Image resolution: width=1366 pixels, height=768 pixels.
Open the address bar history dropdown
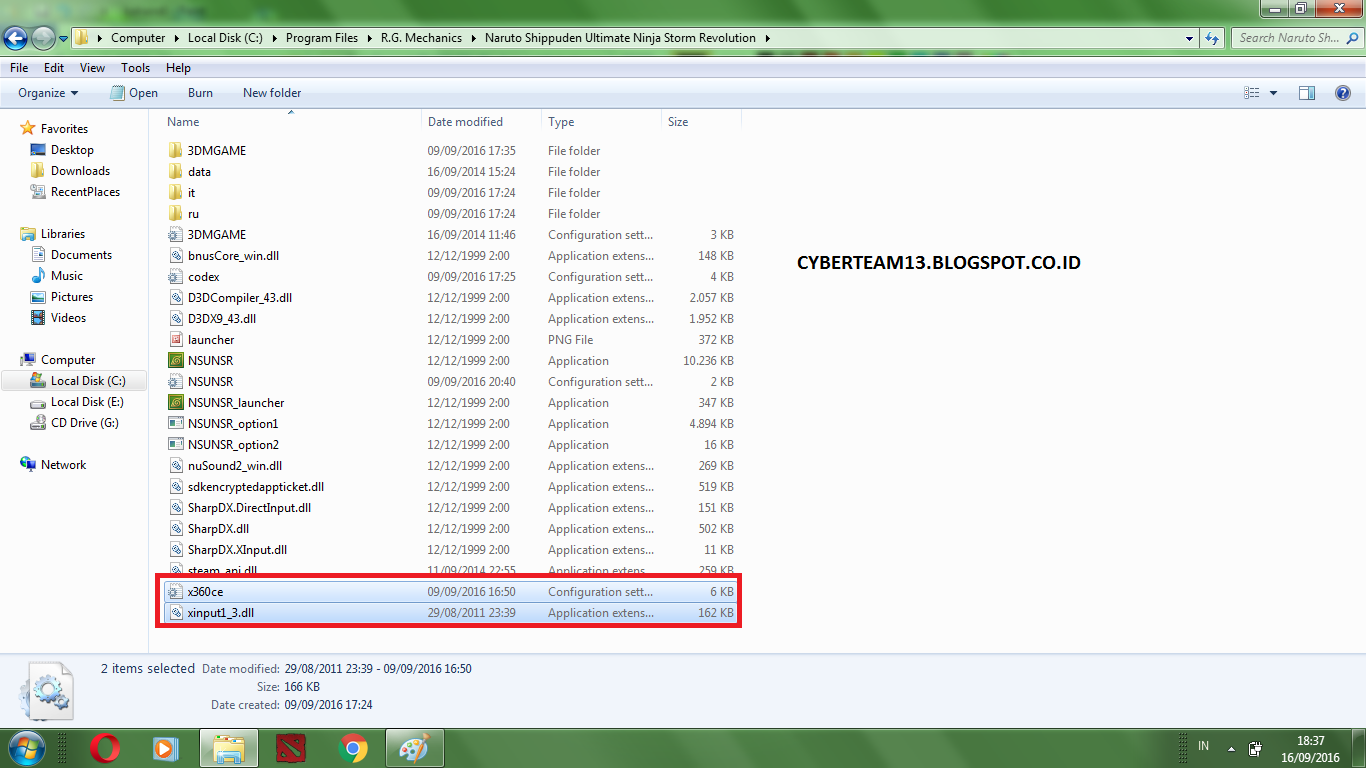(1189, 38)
